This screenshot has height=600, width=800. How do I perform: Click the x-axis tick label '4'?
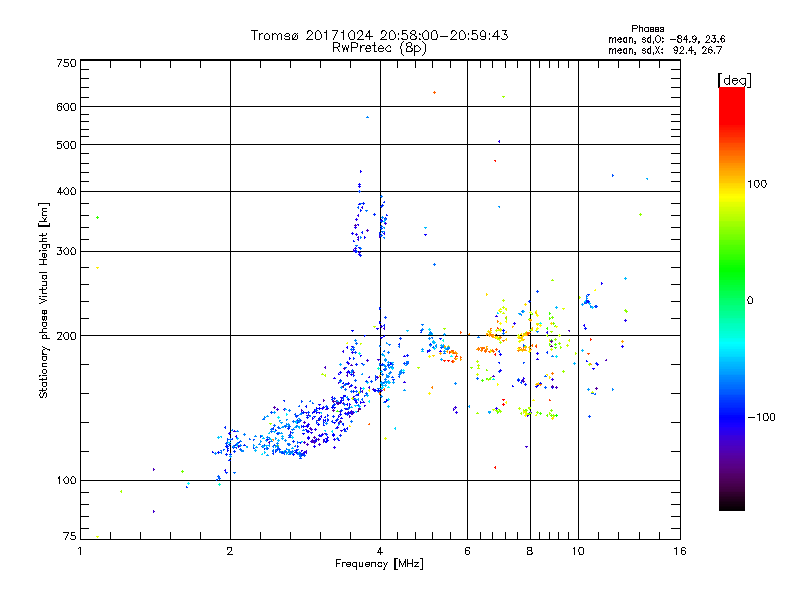(380, 551)
